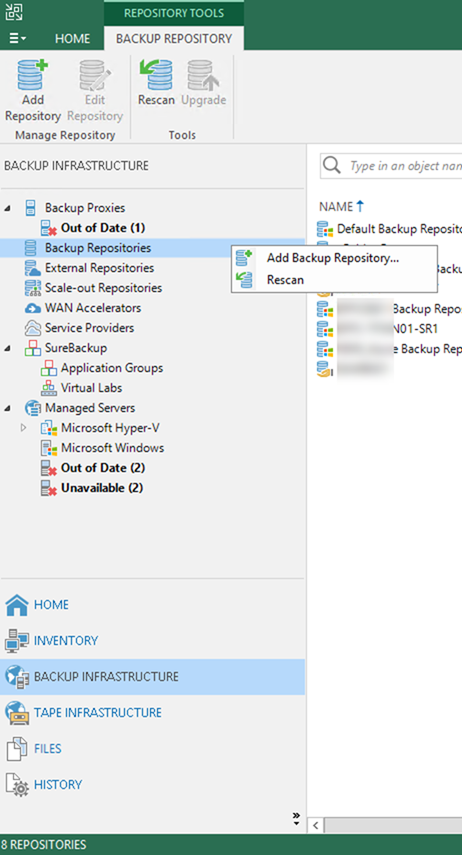Click the Edit Repository ribbon icon
This screenshot has height=855, width=462.
tap(95, 75)
